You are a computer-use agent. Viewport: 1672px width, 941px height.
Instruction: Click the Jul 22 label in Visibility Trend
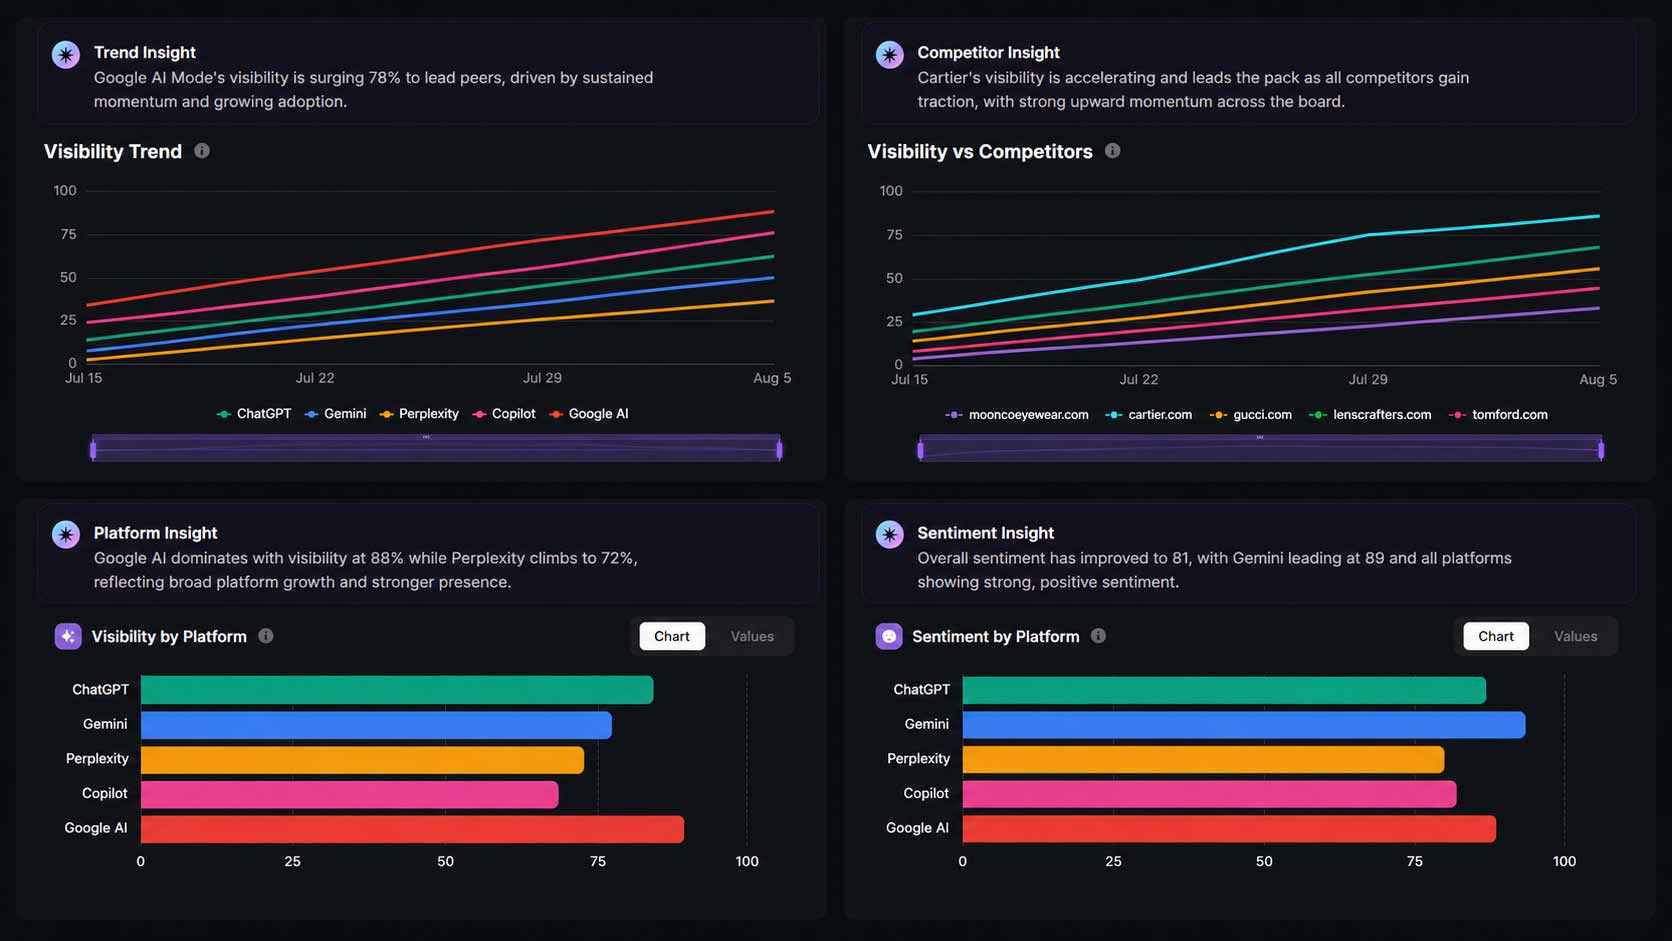coord(315,378)
